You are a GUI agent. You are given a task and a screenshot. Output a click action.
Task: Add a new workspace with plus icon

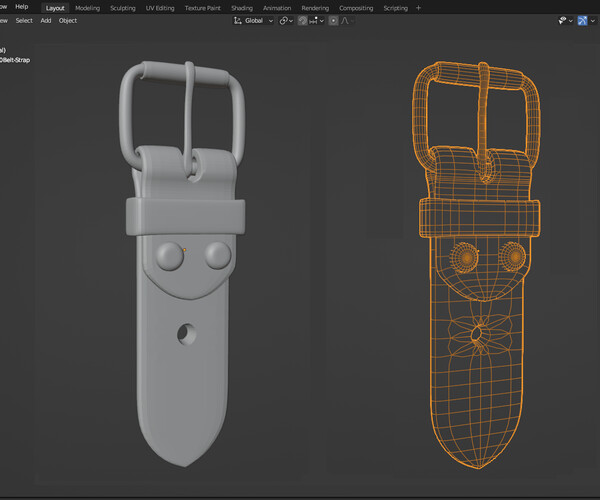[418, 8]
